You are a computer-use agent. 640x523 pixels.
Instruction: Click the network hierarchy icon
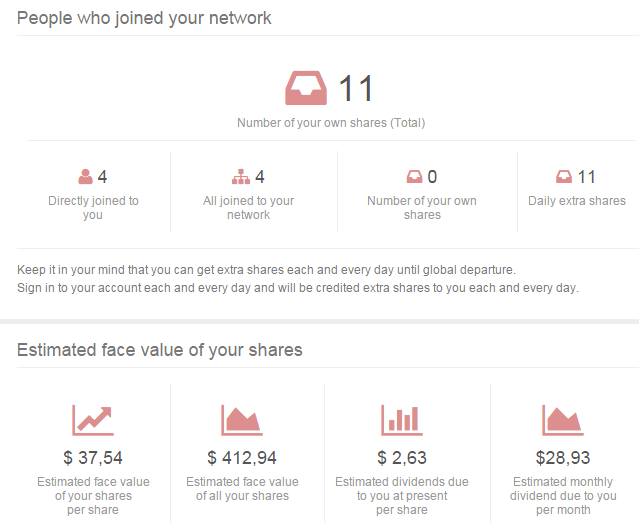click(x=240, y=177)
